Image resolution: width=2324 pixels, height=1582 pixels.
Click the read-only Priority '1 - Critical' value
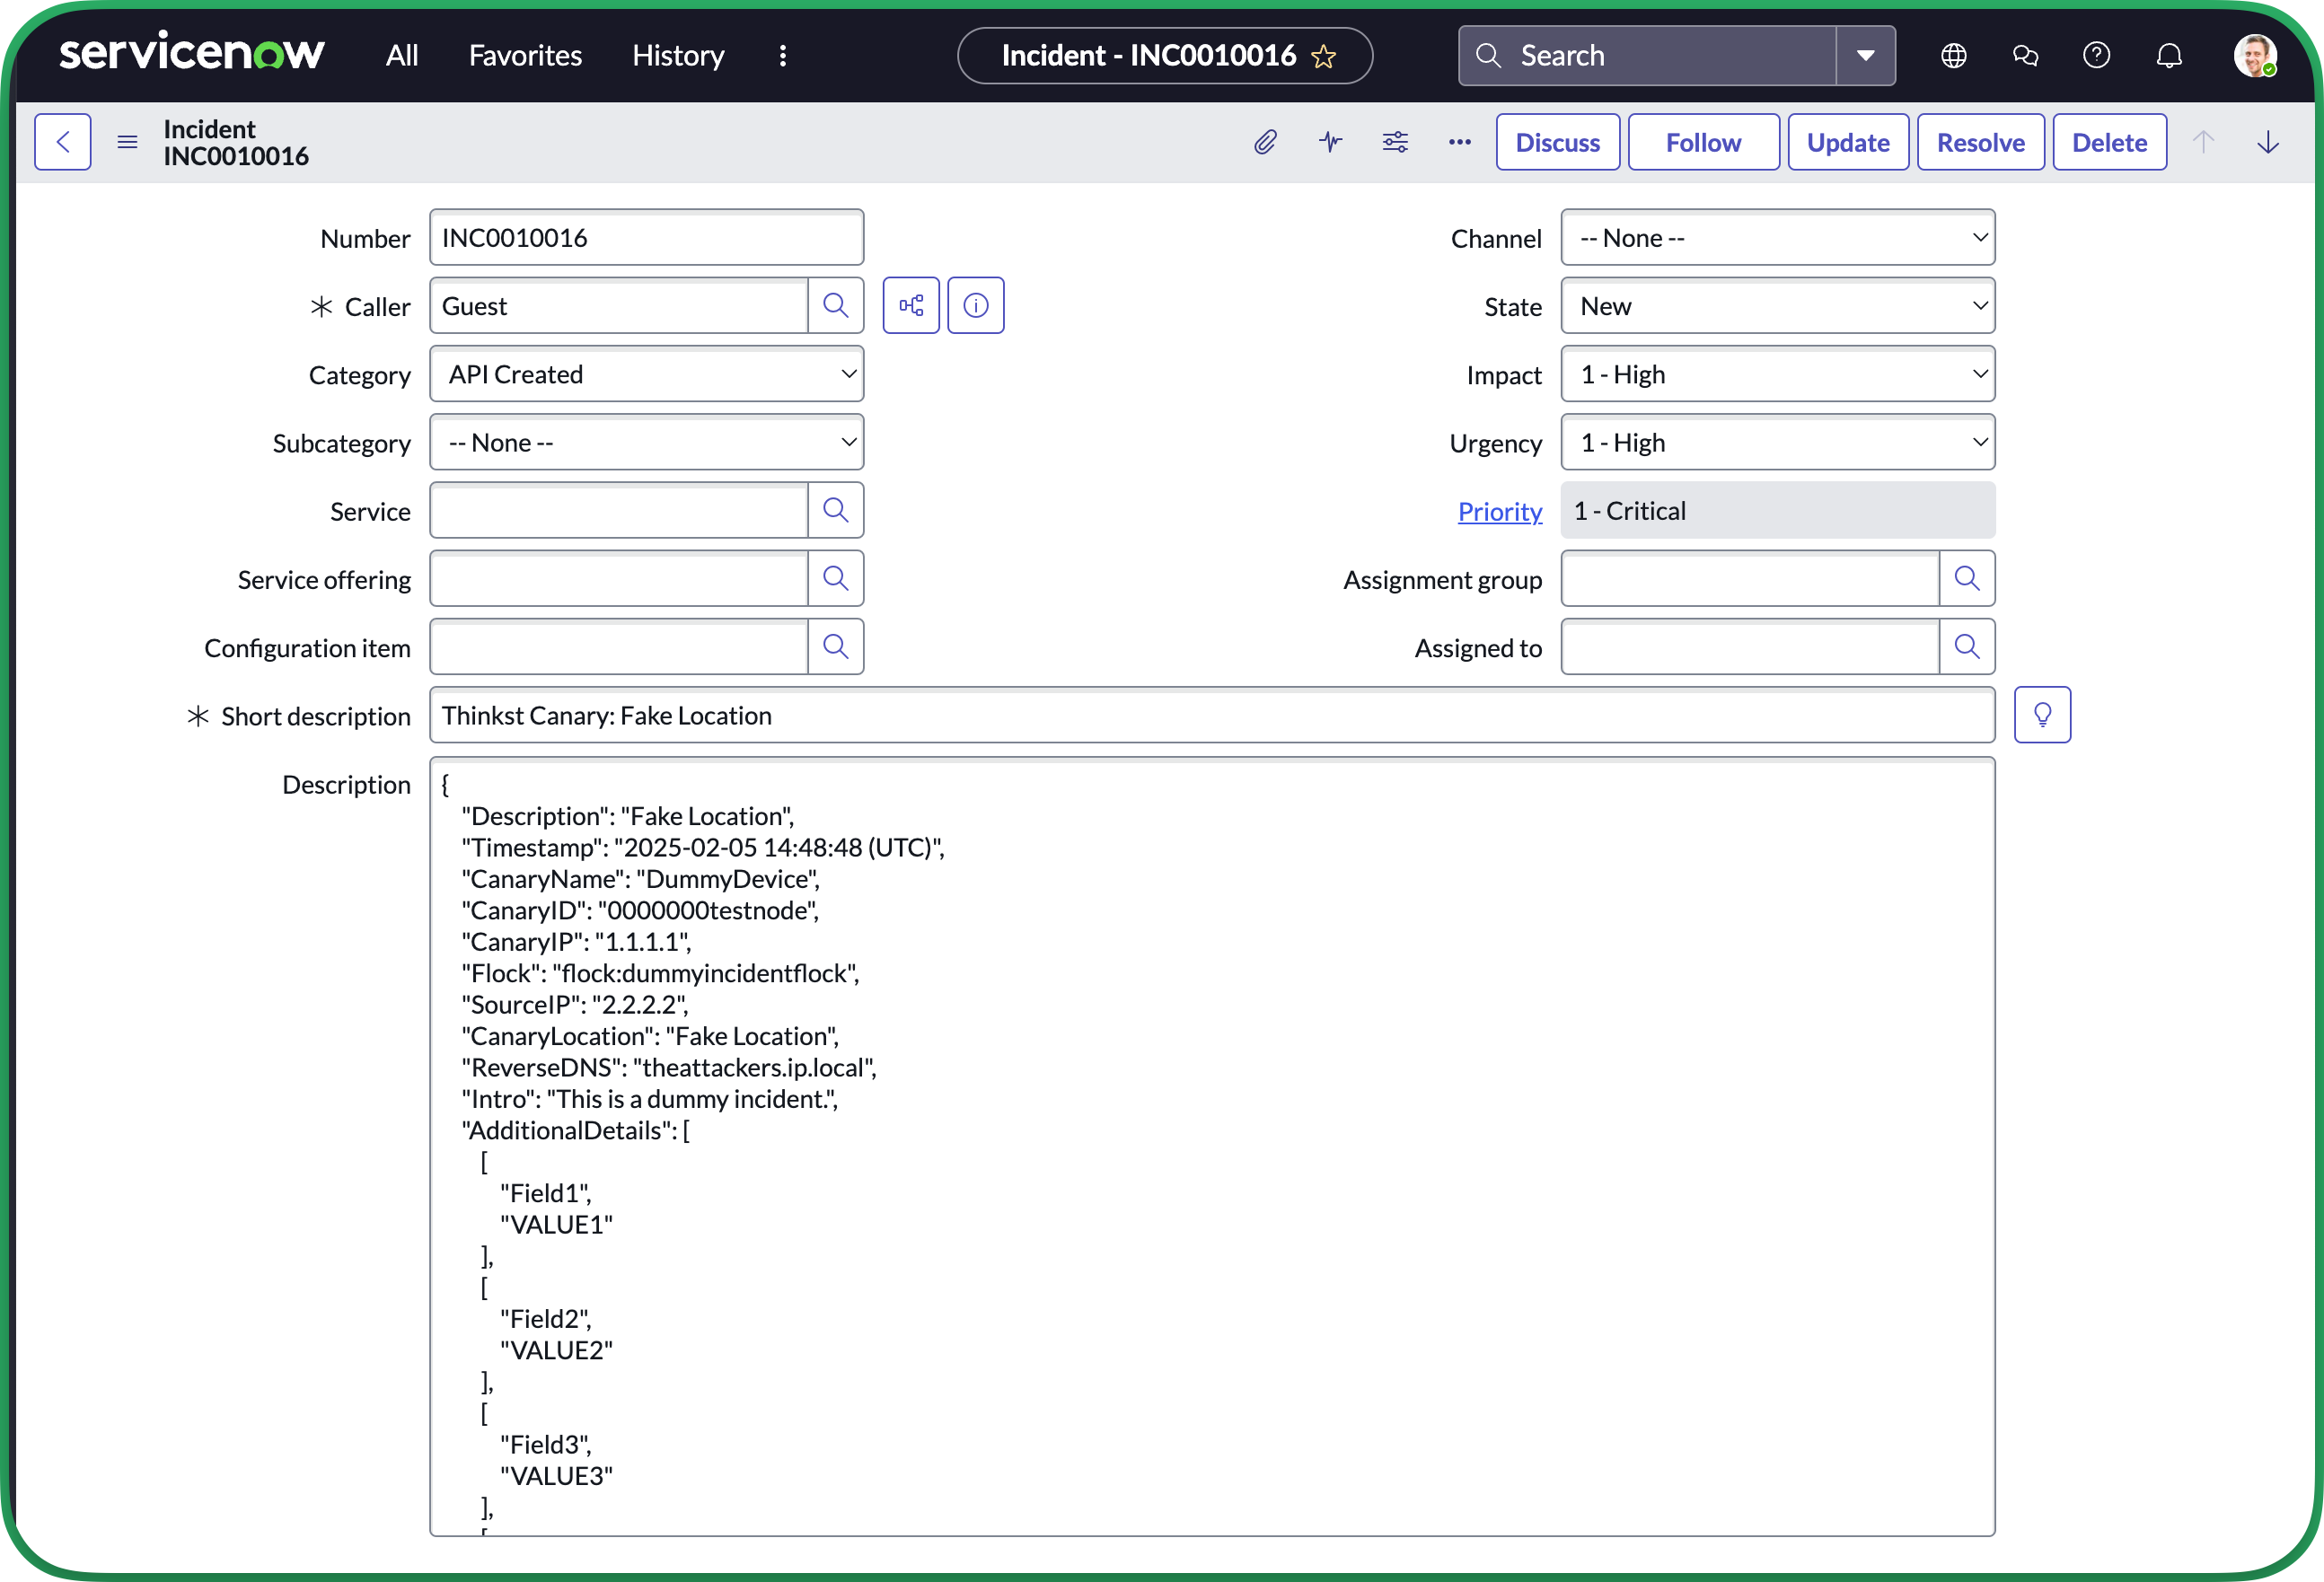(x=1778, y=511)
